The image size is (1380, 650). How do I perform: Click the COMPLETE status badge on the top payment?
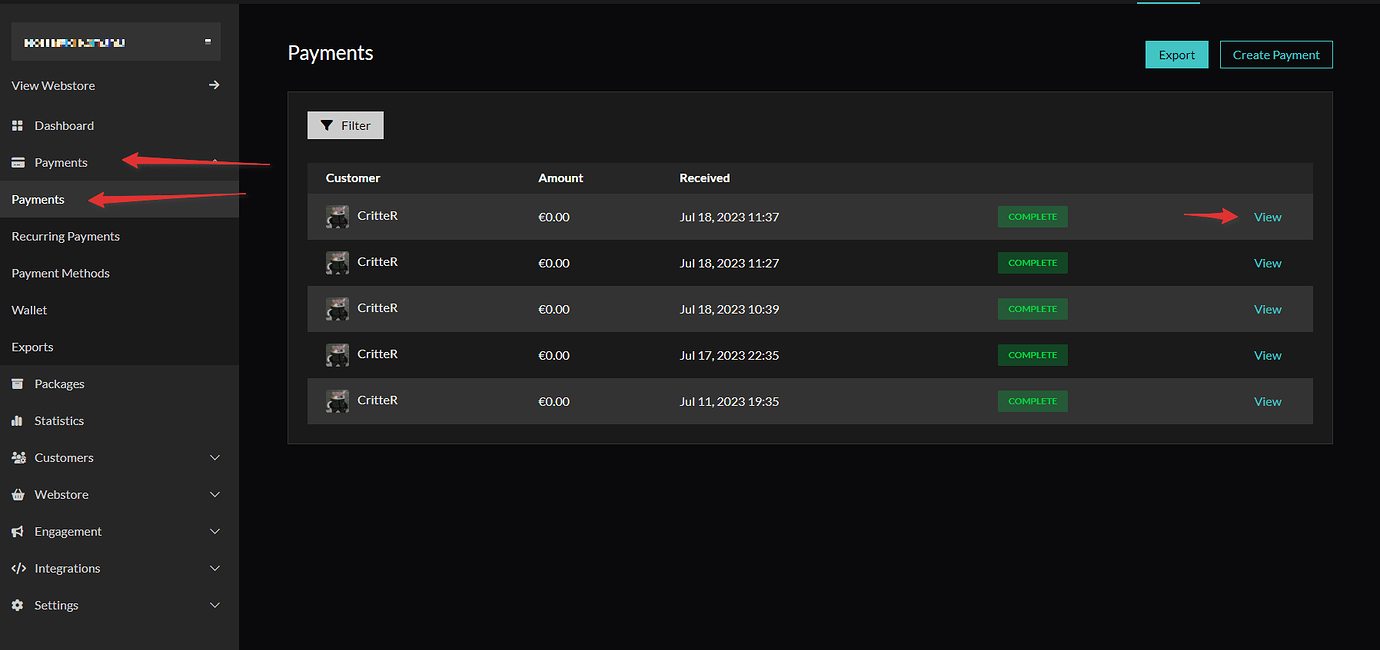(1032, 216)
